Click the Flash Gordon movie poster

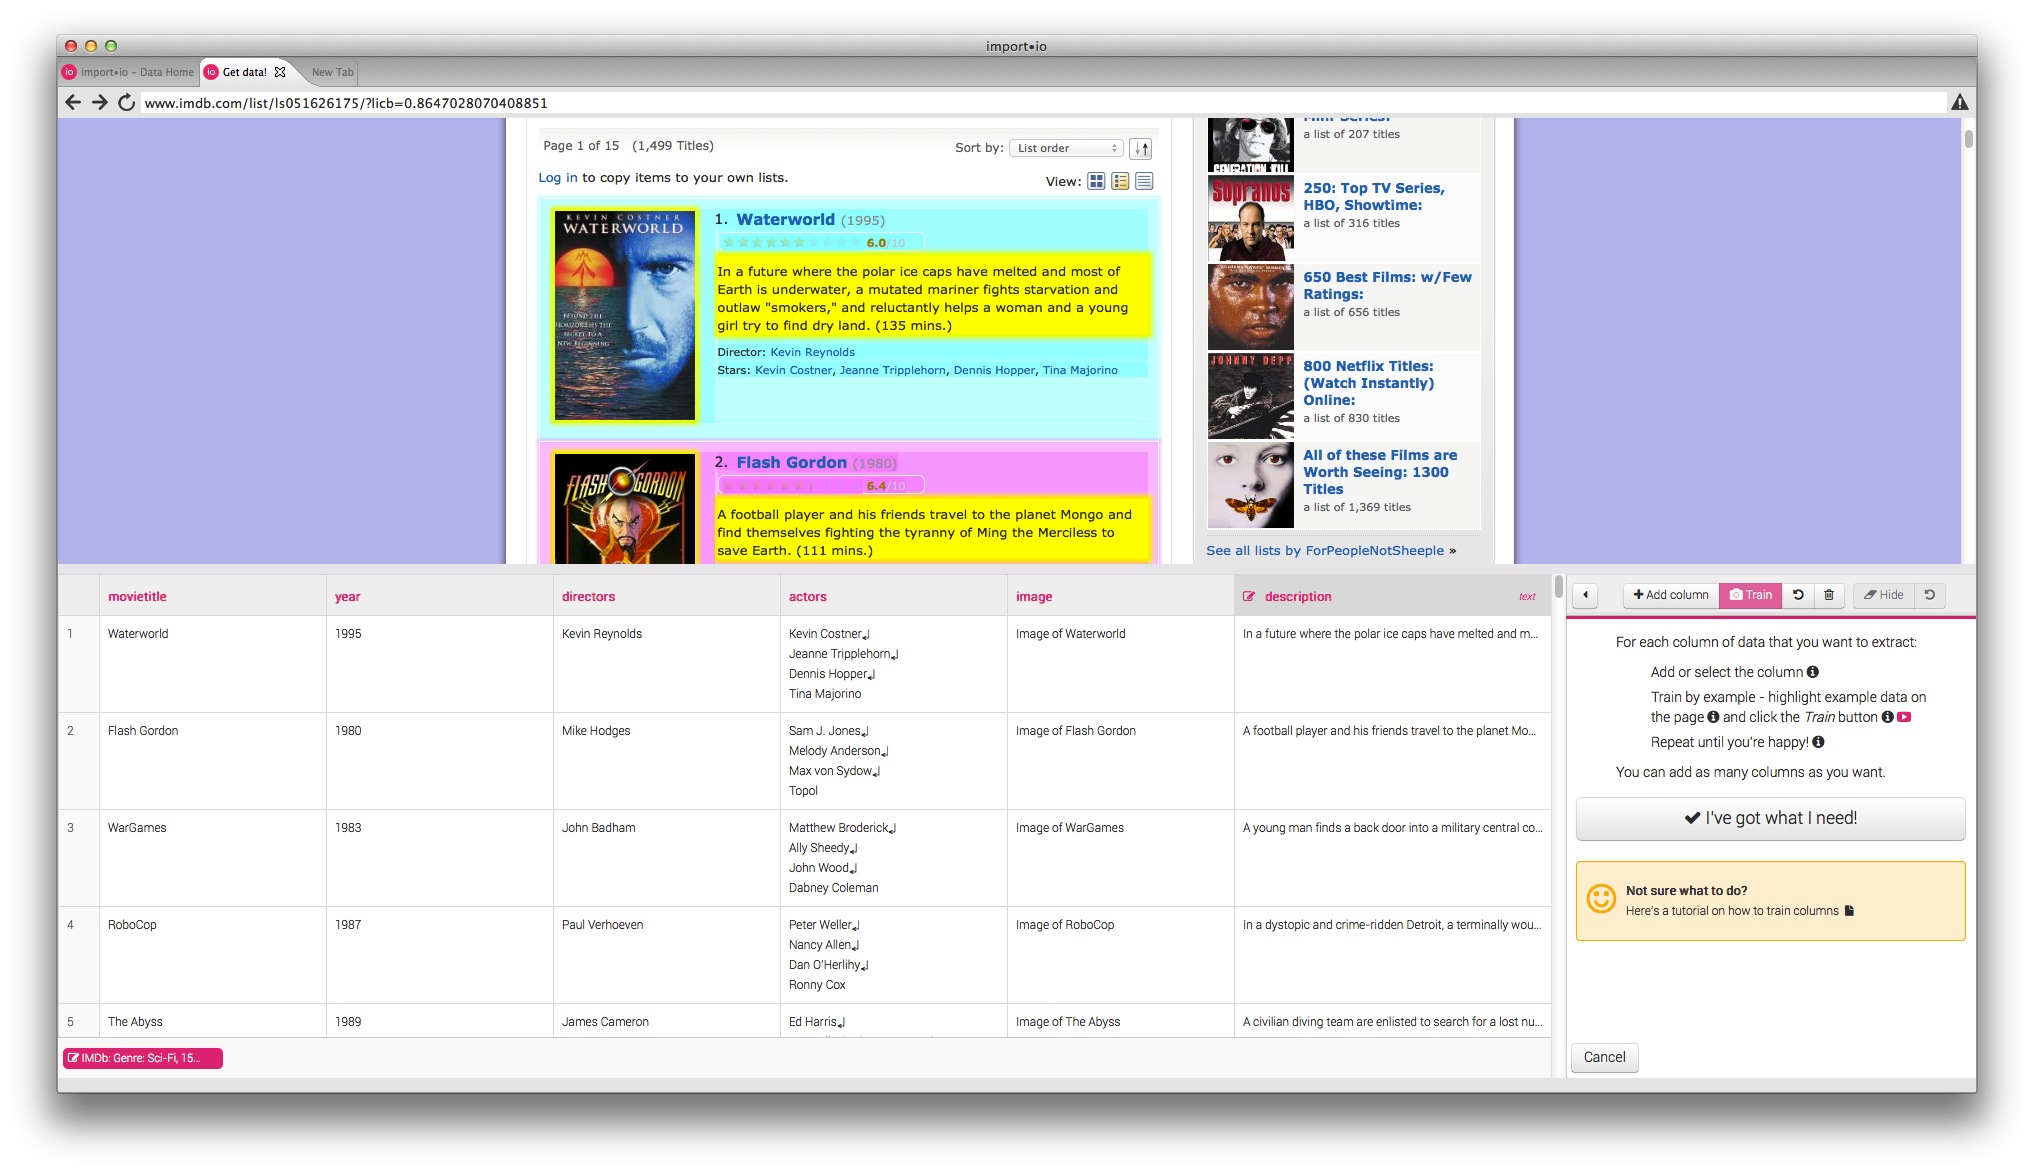point(625,508)
